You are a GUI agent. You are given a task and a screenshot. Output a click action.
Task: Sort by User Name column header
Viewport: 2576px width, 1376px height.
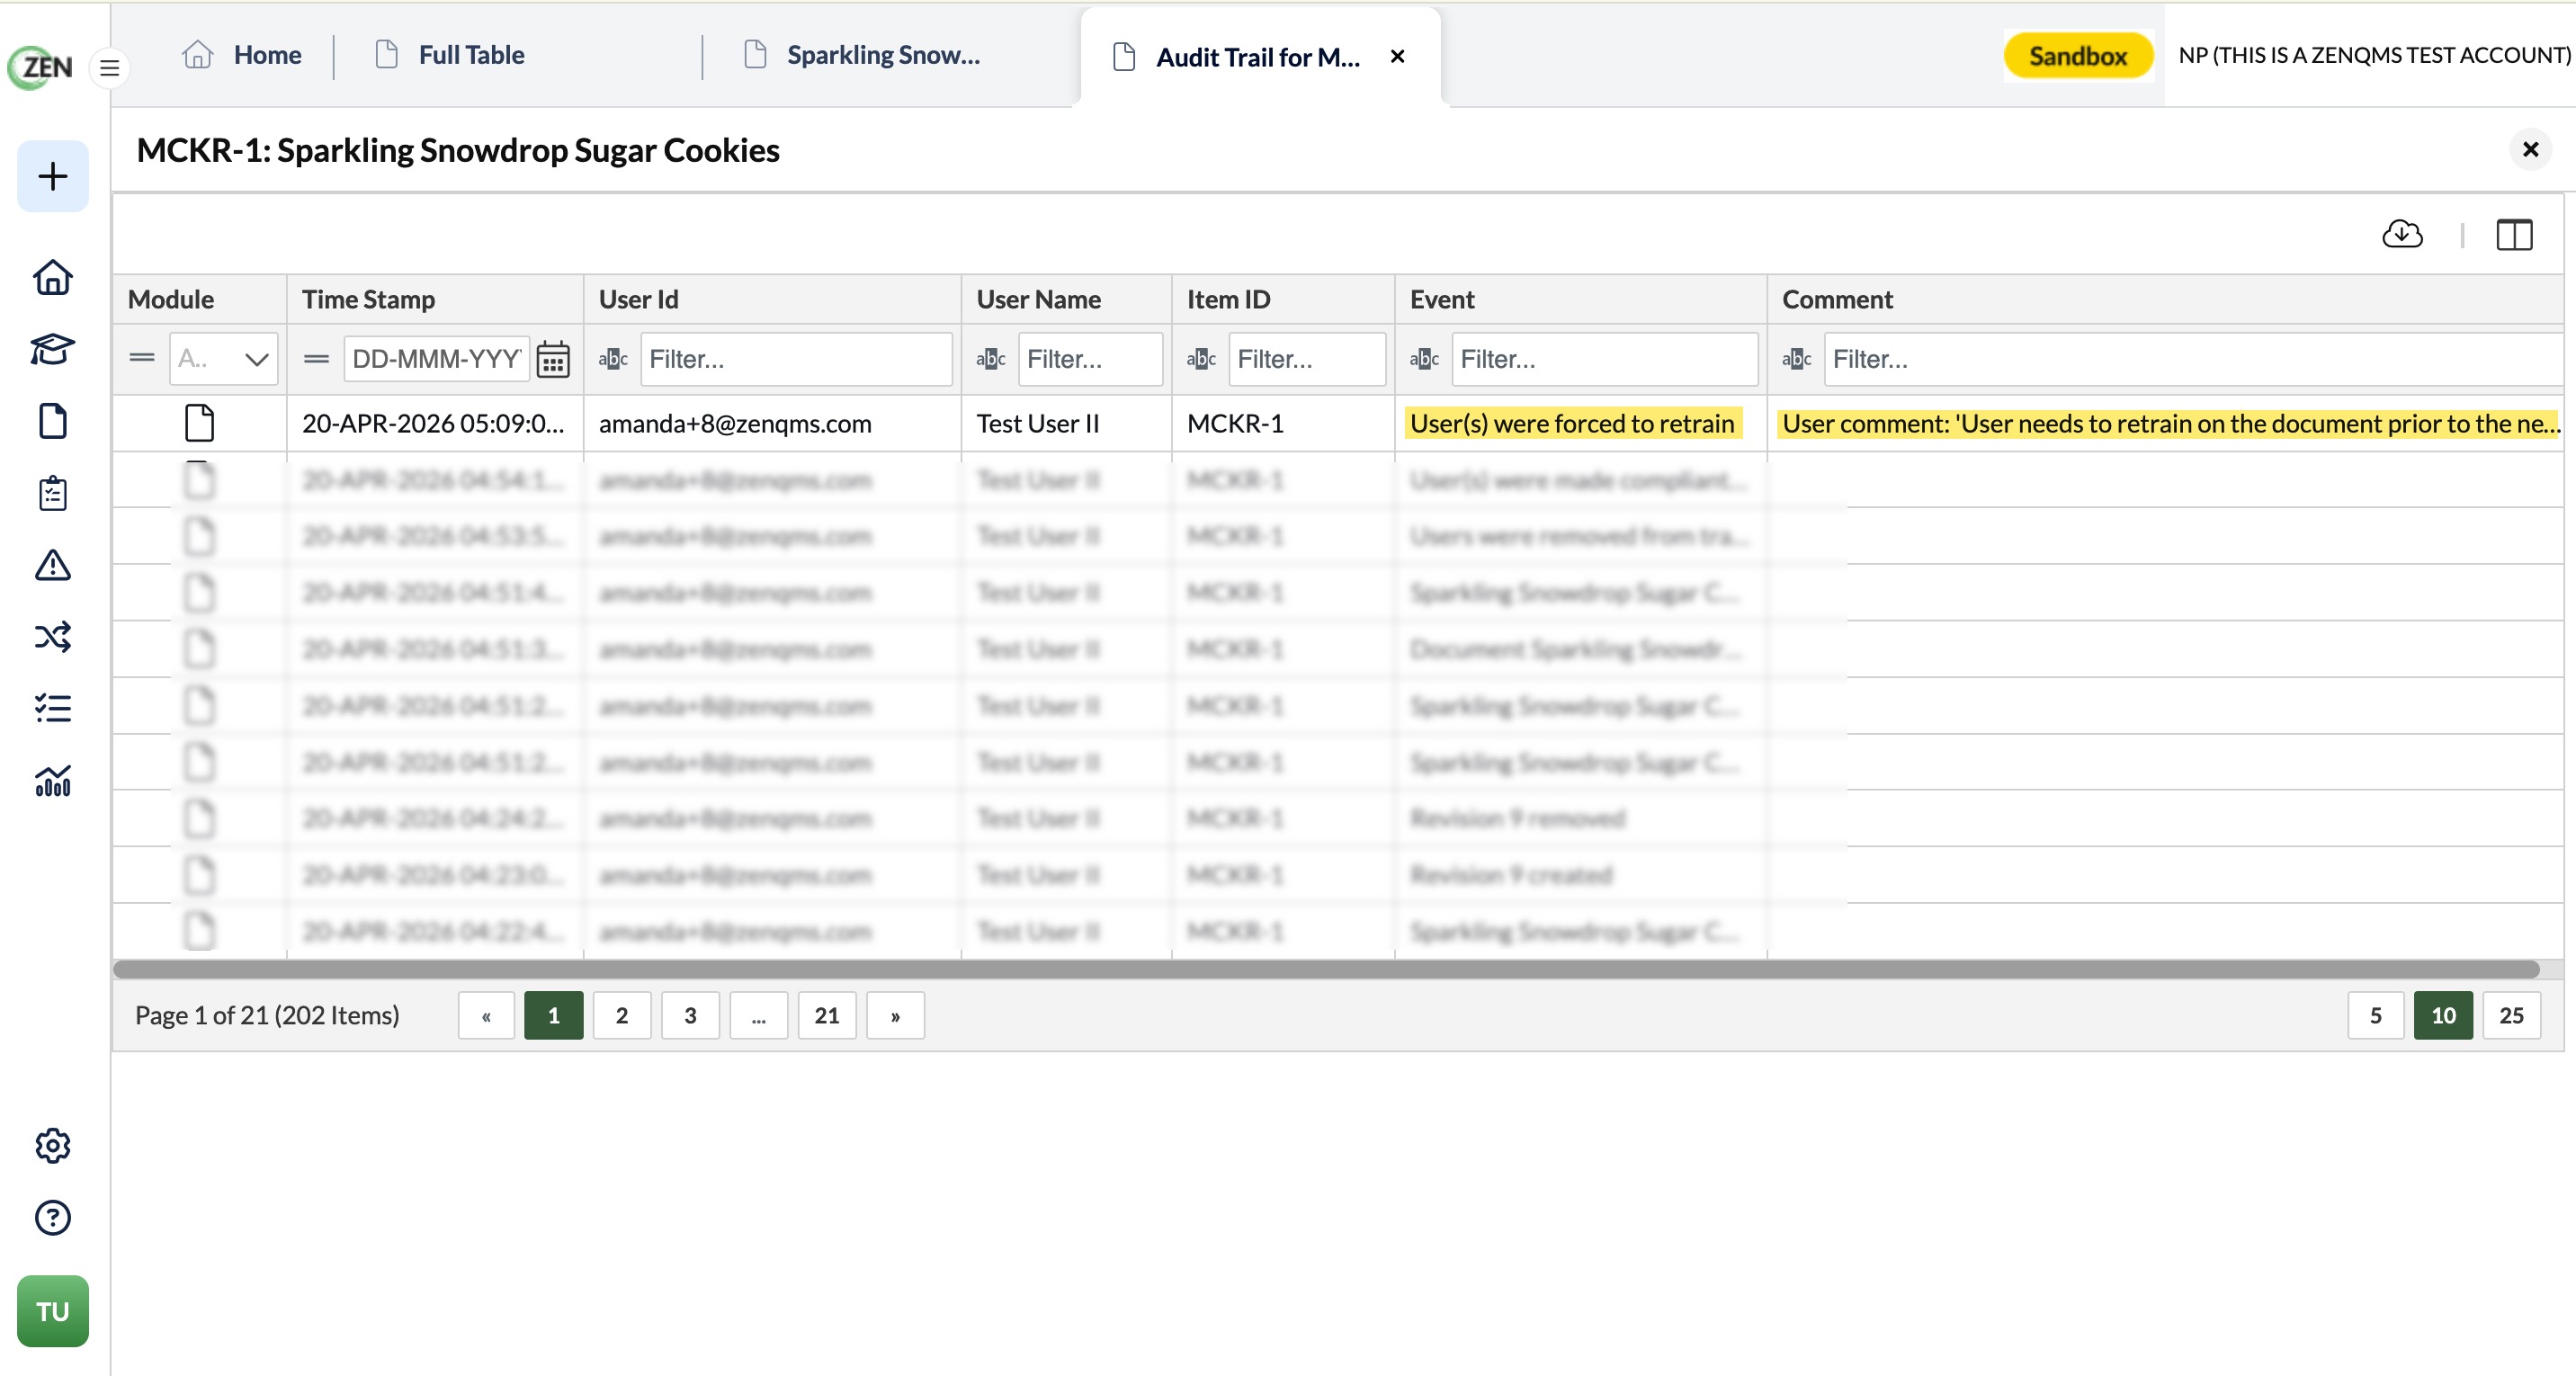point(1066,299)
